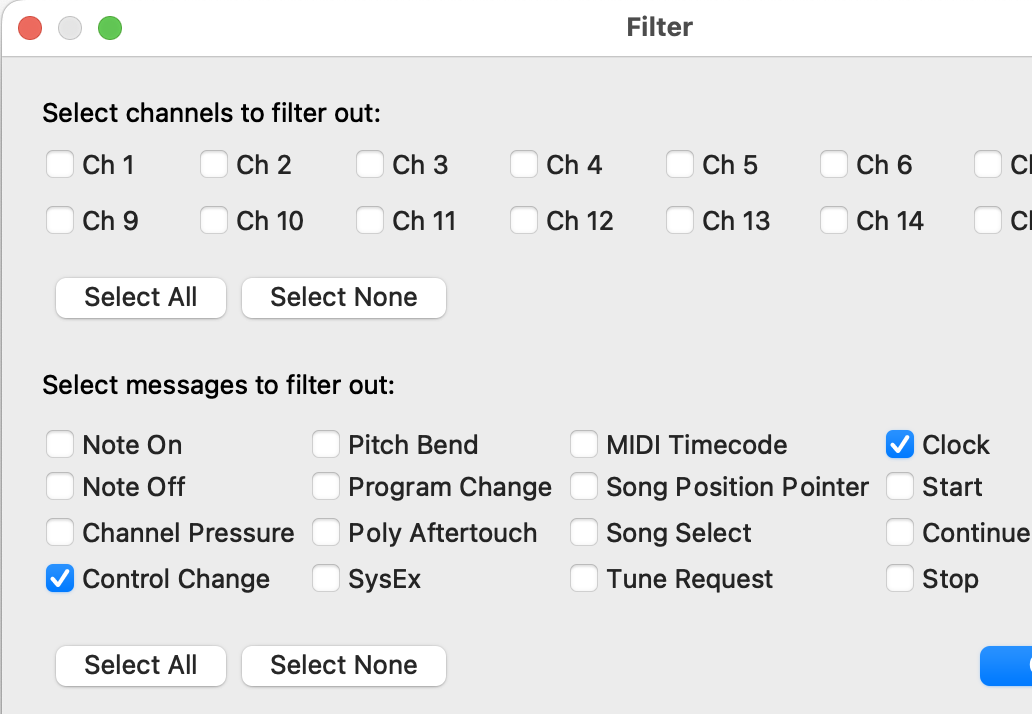This screenshot has width=1032, height=714.
Task: Check the Pitch Bend box
Action: (326, 444)
